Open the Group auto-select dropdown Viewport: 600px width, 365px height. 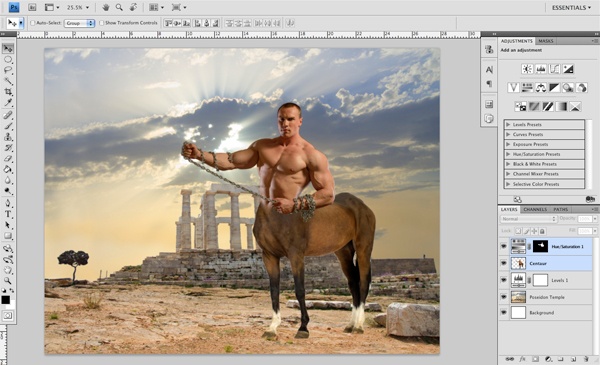(79, 23)
